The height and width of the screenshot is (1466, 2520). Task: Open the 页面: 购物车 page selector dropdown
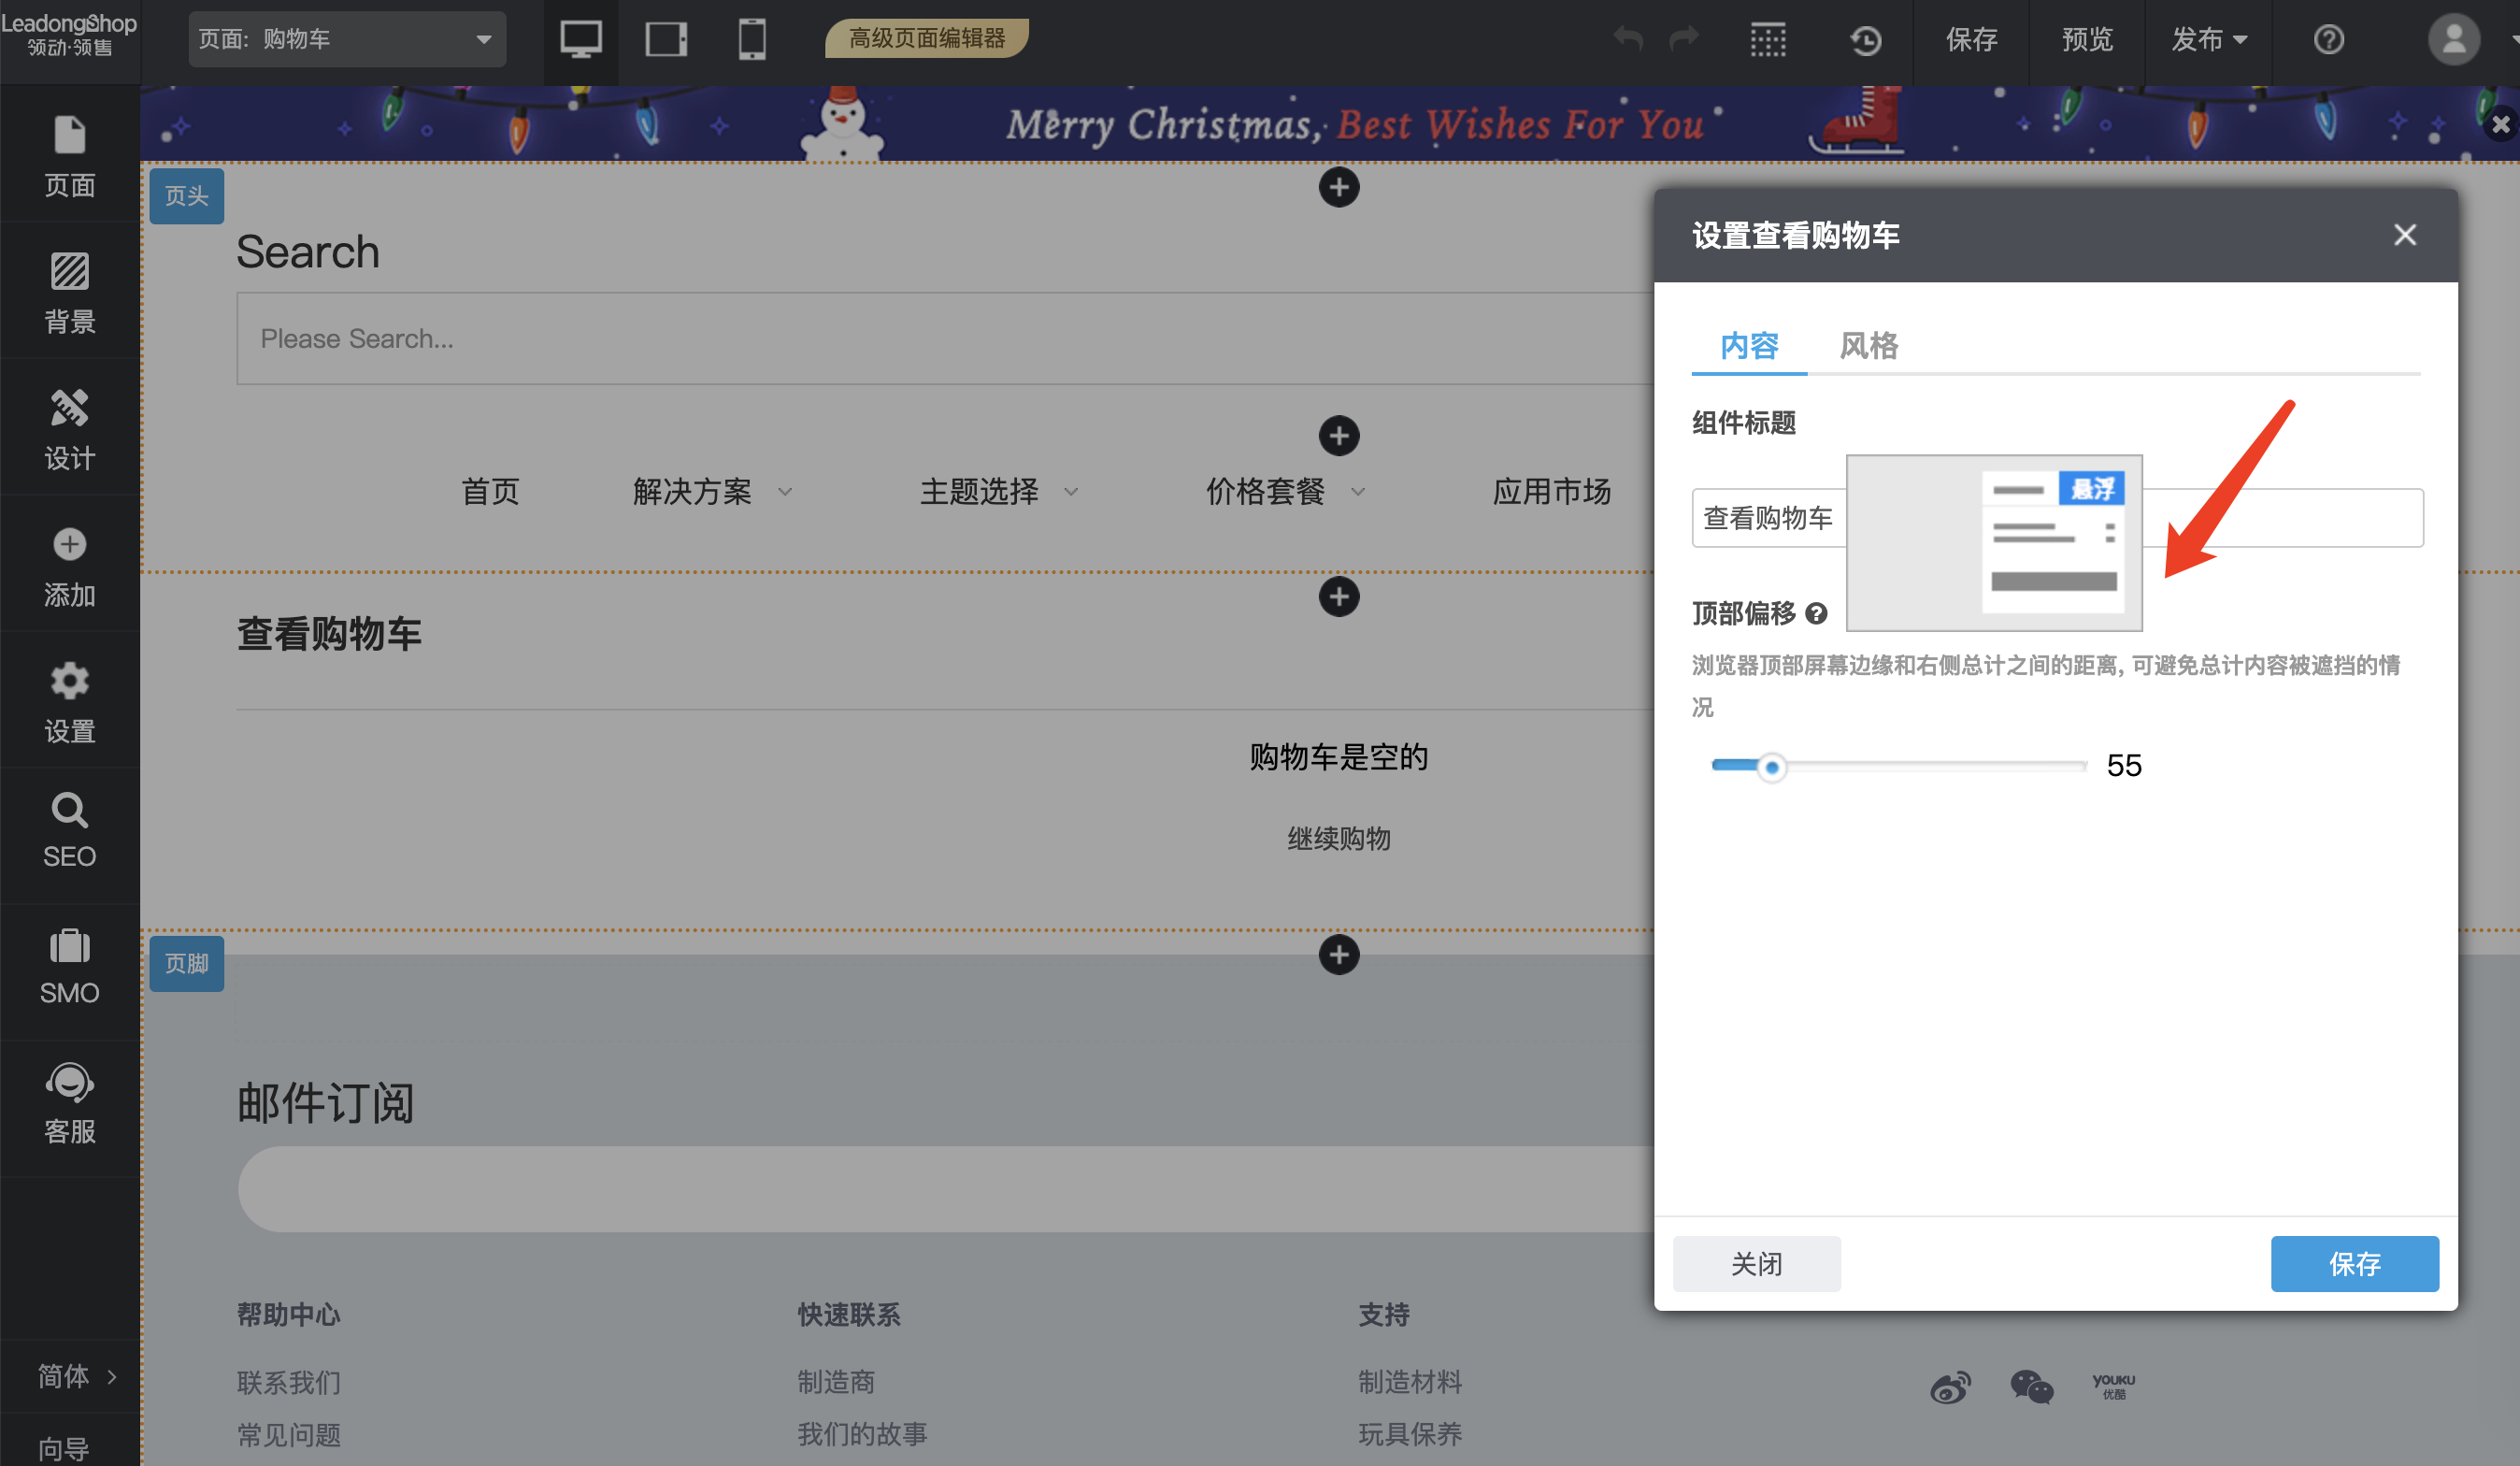click(347, 39)
